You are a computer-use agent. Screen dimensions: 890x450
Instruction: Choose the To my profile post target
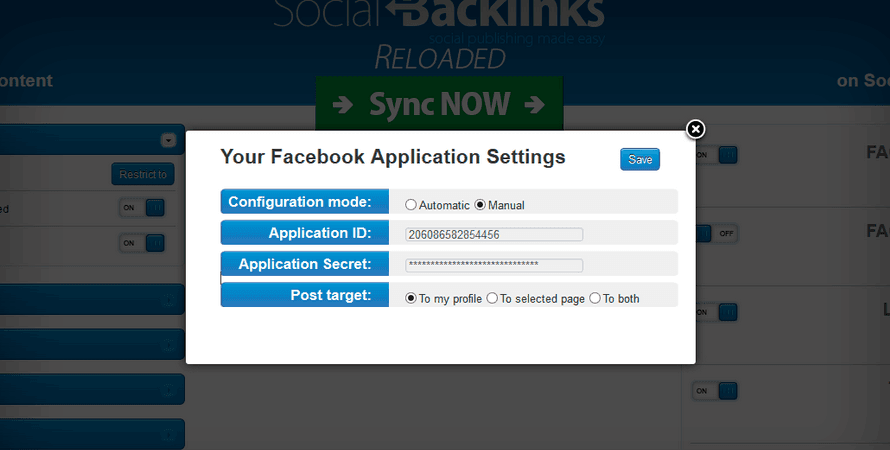pyautogui.click(x=411, y=298)
